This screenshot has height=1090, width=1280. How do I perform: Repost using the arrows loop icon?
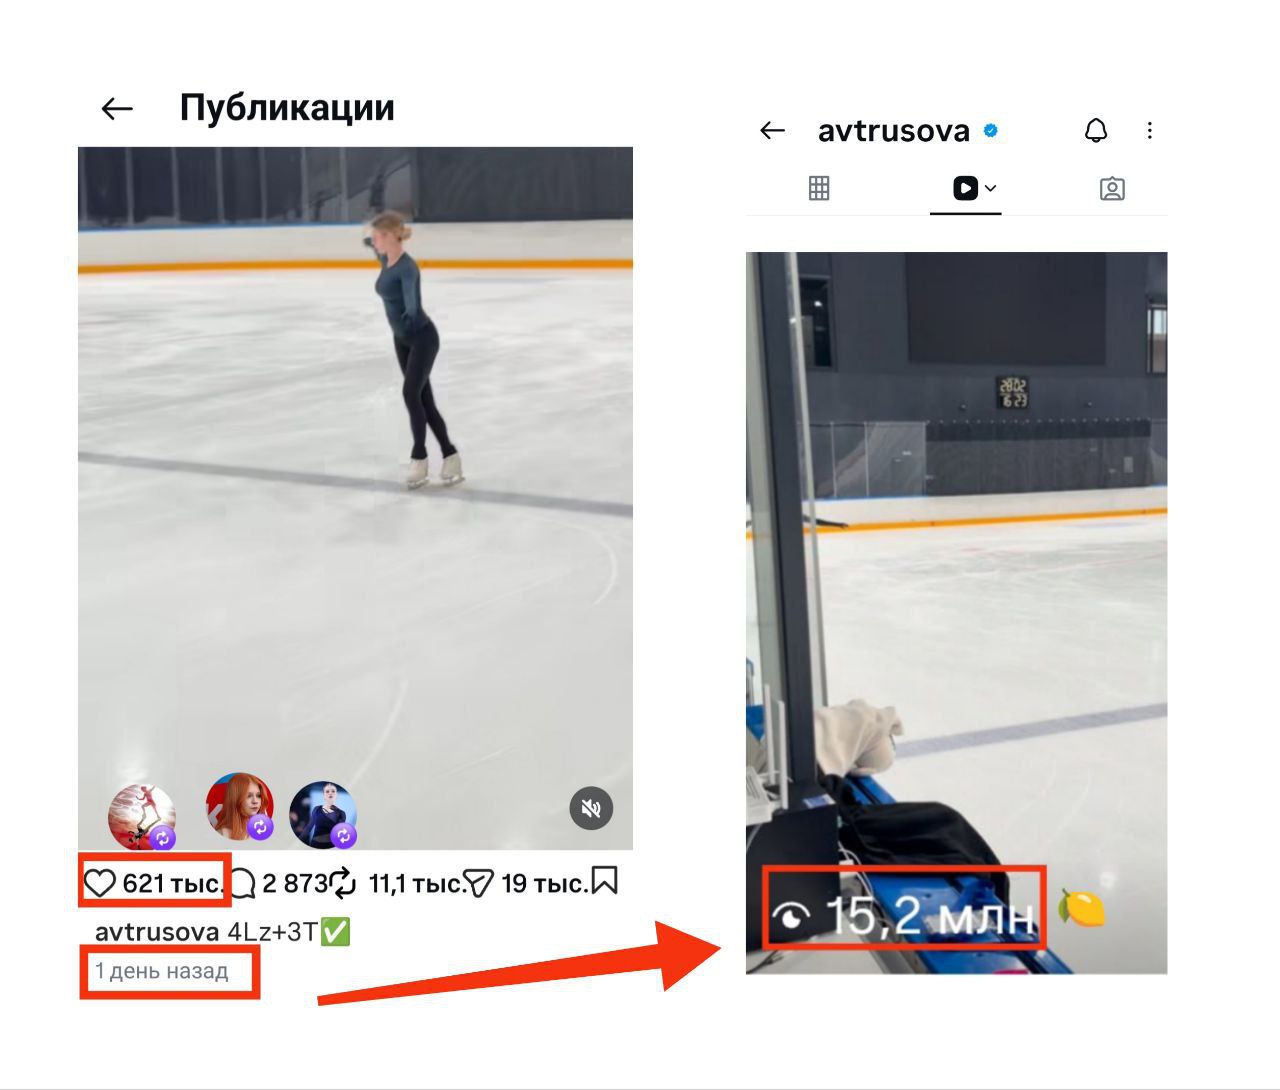pyautogui.click(x=343, y=883)
